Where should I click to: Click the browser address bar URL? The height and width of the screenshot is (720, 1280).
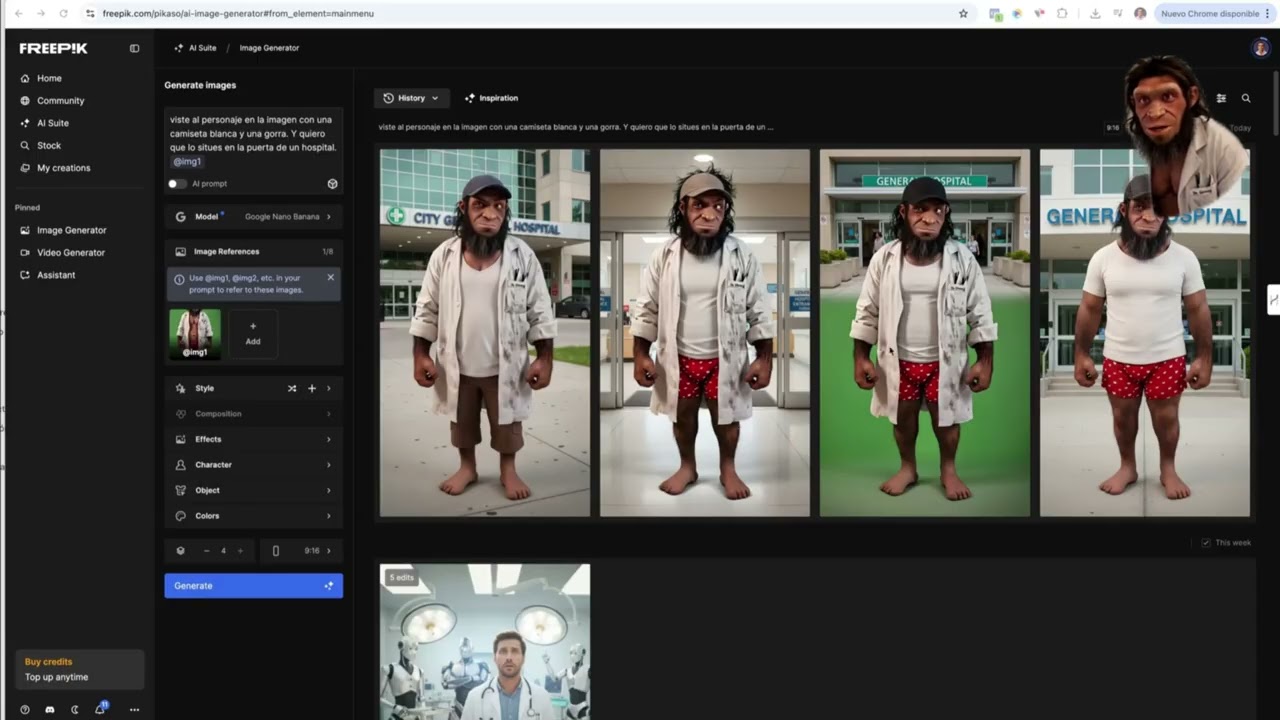238,14
